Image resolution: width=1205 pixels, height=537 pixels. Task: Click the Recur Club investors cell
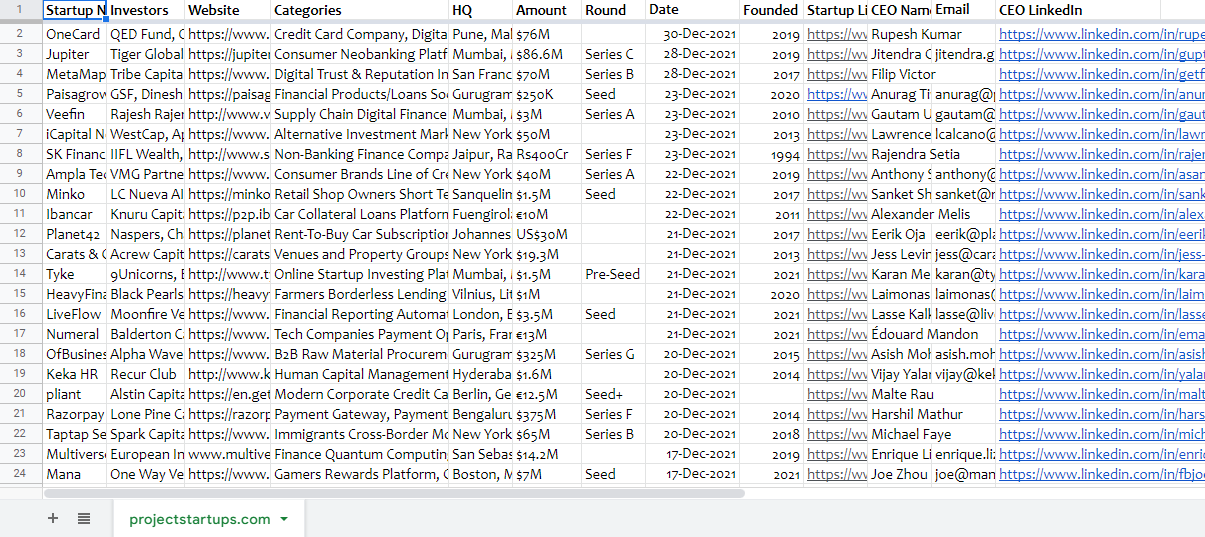click(146, 374)
